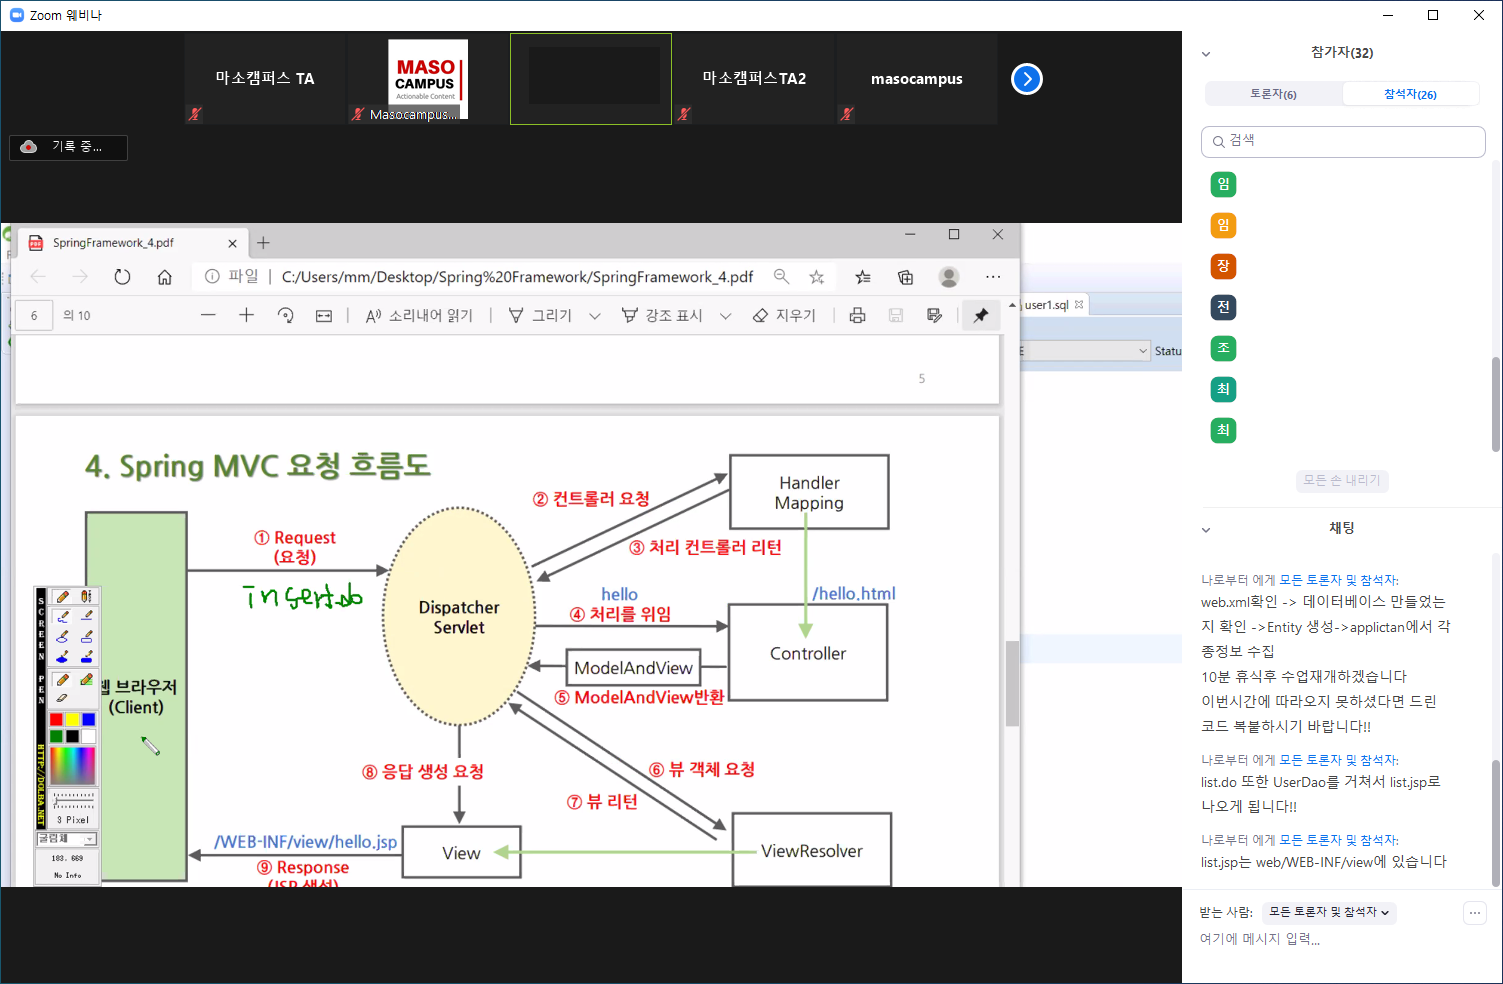Click the erase (지우기) button
Screen dimensions: 1503x984
tap(784, 316)
